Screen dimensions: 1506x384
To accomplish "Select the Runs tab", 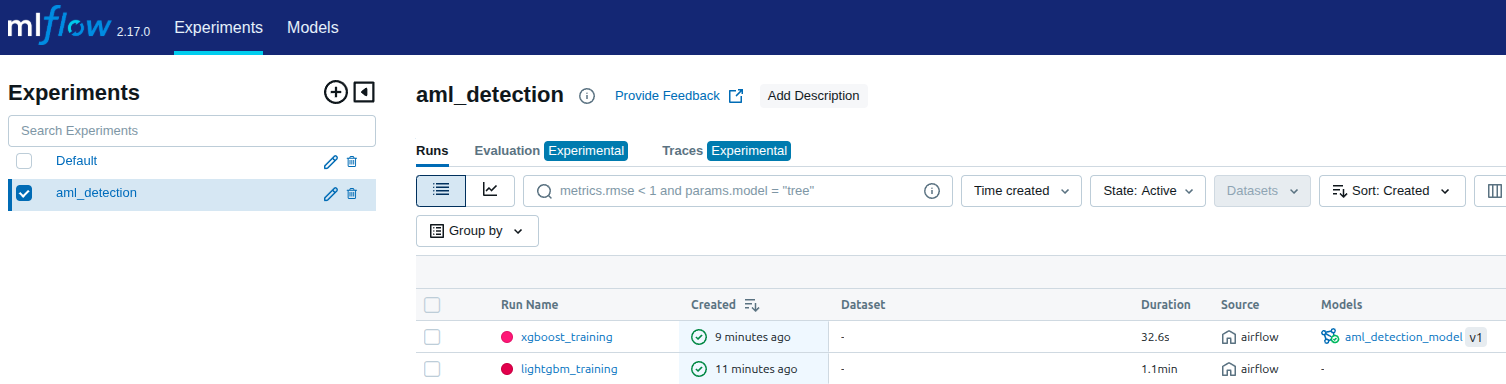I will (432, 151).
